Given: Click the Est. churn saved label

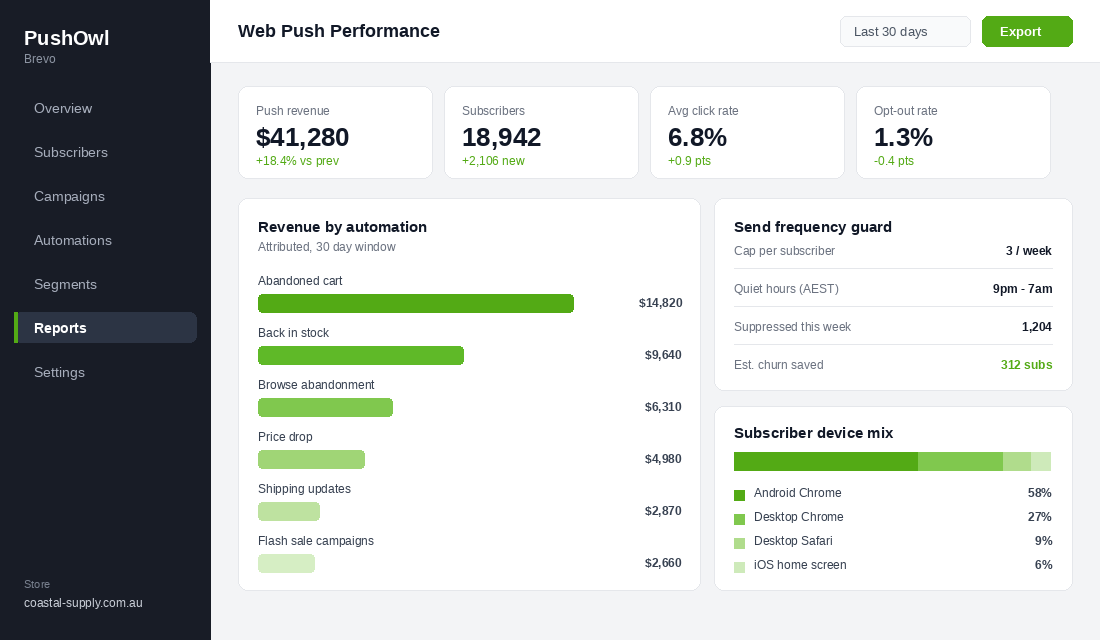Looking at the screenshot, I should pyautogui.click(x=779, y=364).
